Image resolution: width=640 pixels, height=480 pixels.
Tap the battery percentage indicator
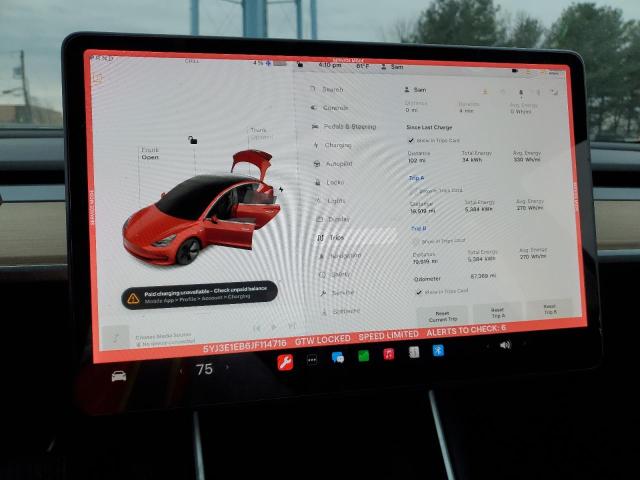tap(269, 63)
